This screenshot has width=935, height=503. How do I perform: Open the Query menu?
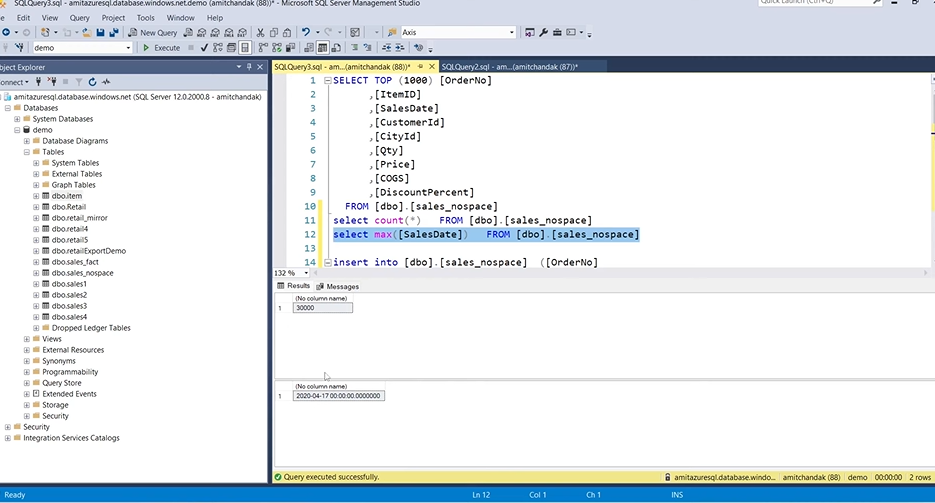(x=79, y=18)
